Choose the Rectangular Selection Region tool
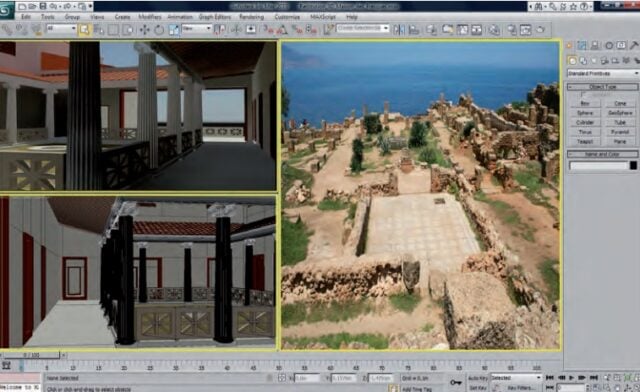Image resolution: width=640 pixels, height=392 pixels. (113, 30)
